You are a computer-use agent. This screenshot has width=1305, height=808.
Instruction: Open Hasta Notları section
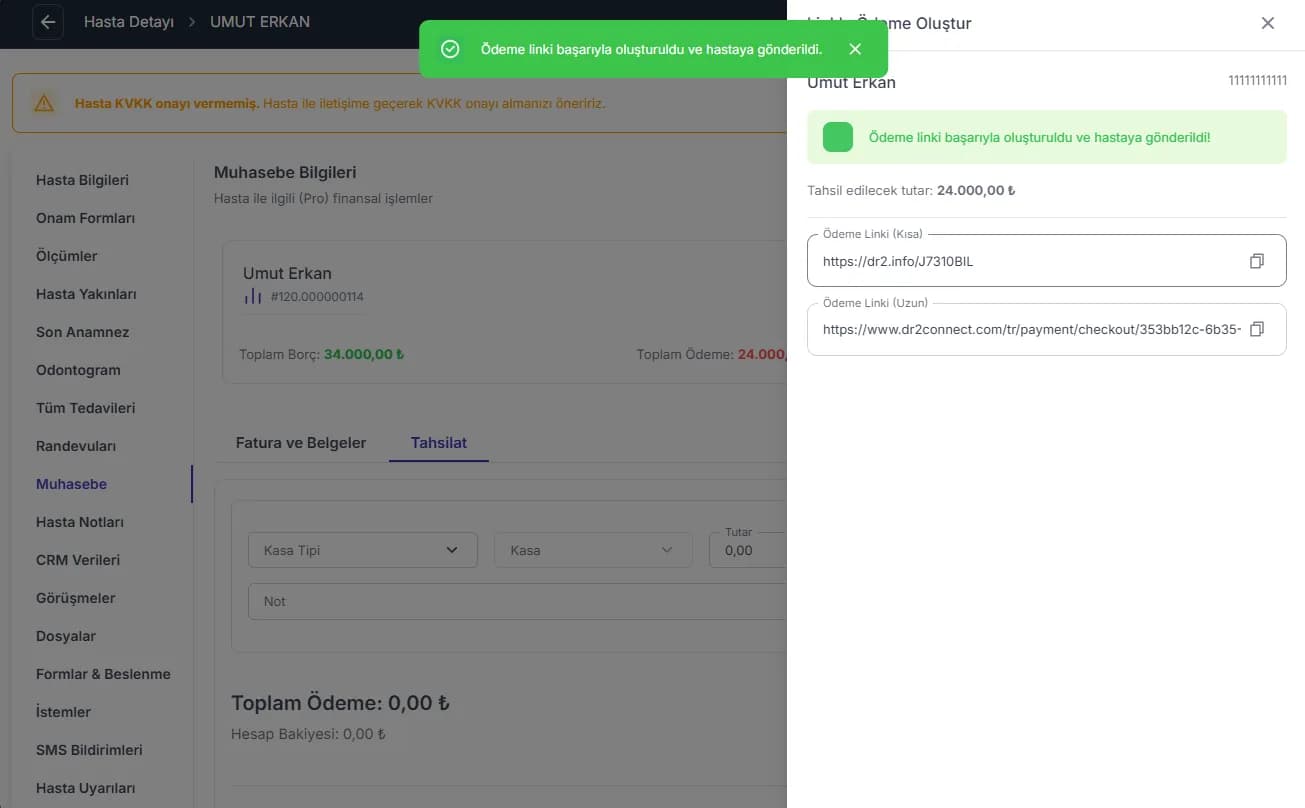(80, 522)
